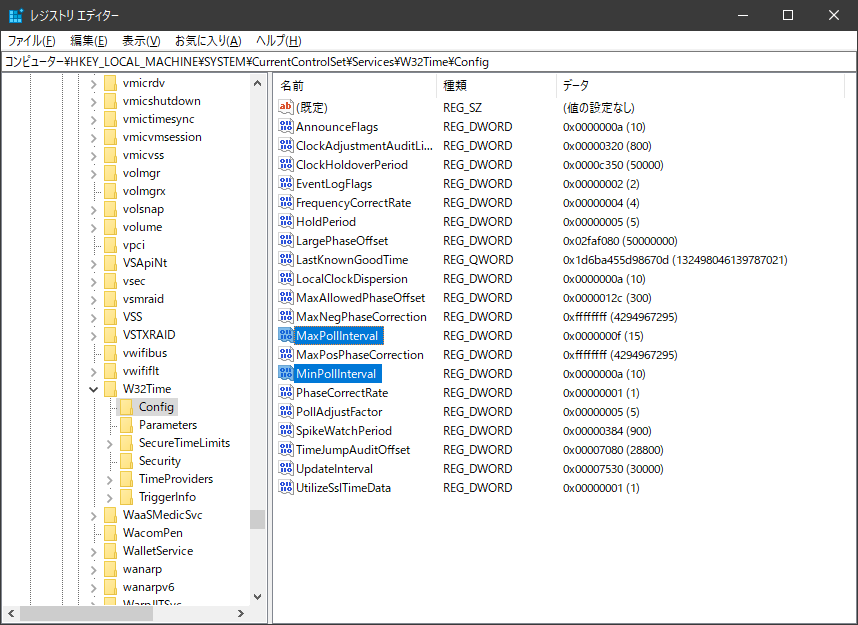
Task: Open the ヘルプ(H) menu
Action: [279, 40]
